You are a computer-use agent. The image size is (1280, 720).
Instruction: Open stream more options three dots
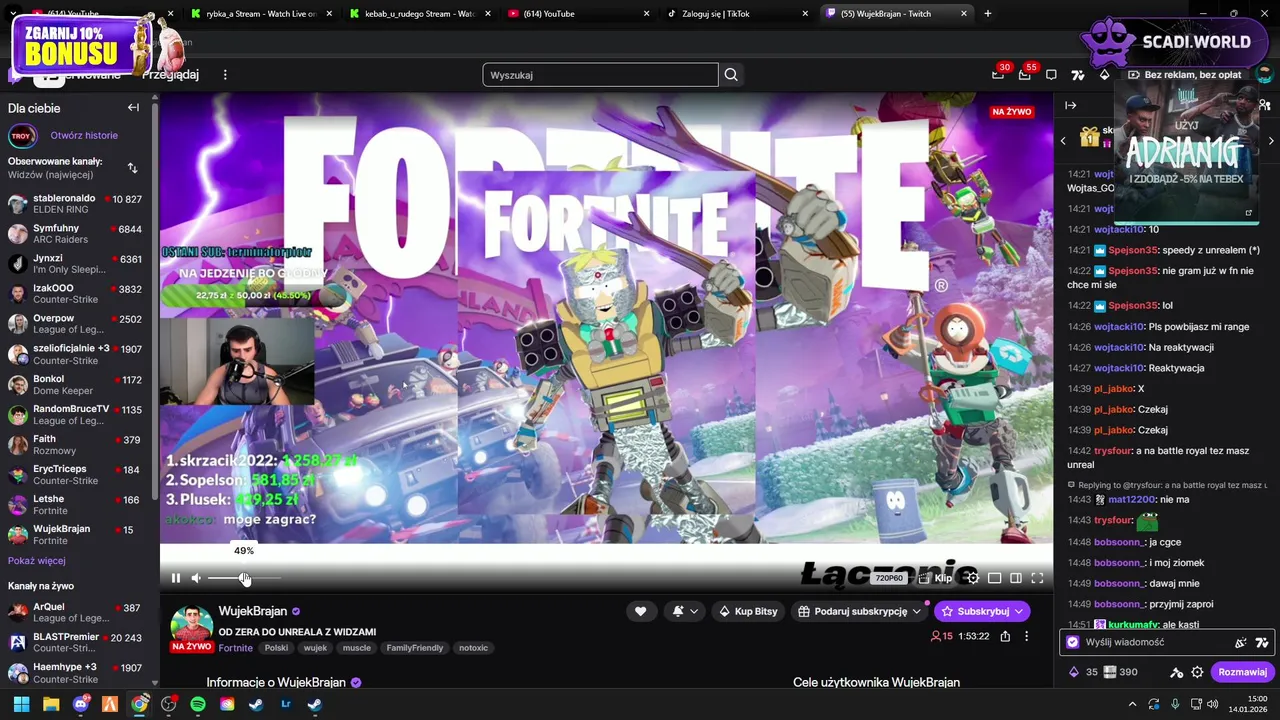(x=1026, y=636)
